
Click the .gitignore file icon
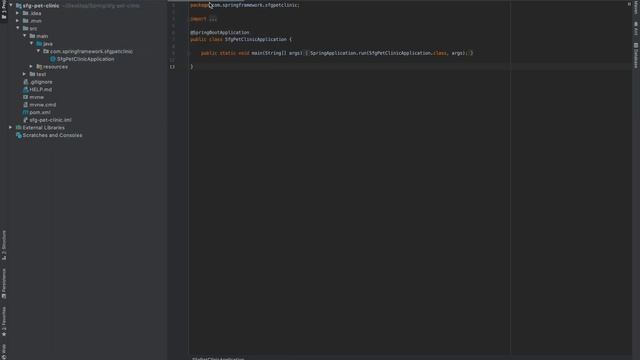tap(26, 82)
